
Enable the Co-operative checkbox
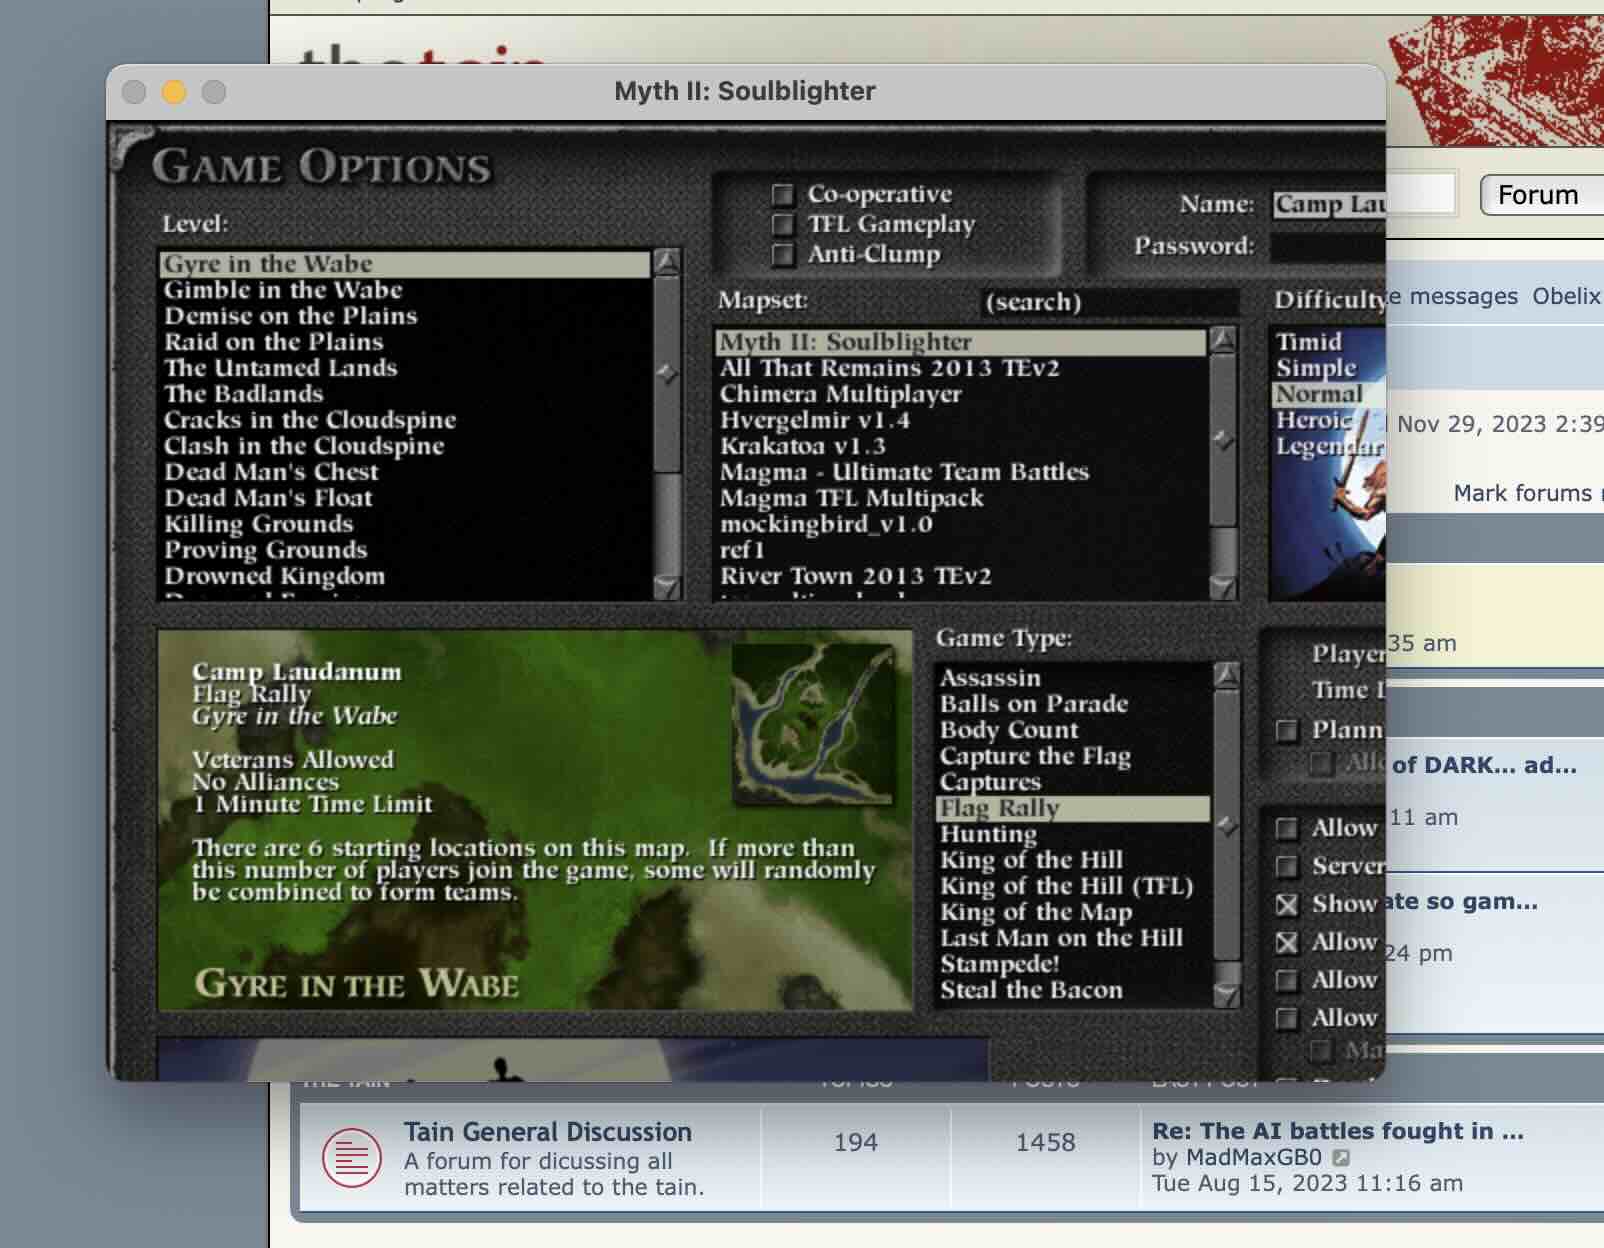tap(782, 194)
